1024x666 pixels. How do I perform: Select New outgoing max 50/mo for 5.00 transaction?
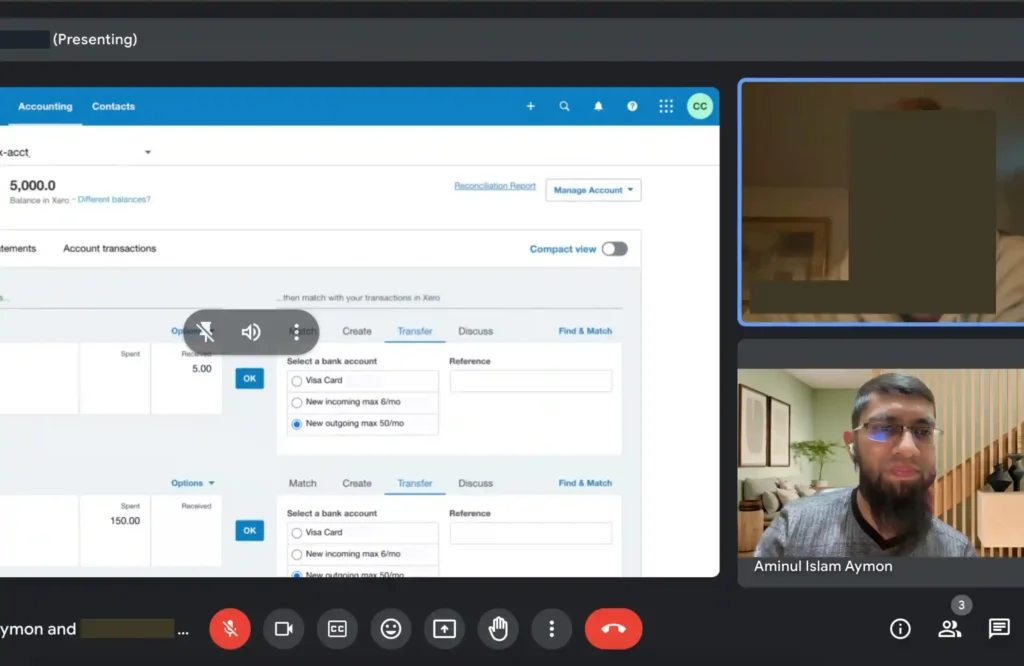[296, 424]
